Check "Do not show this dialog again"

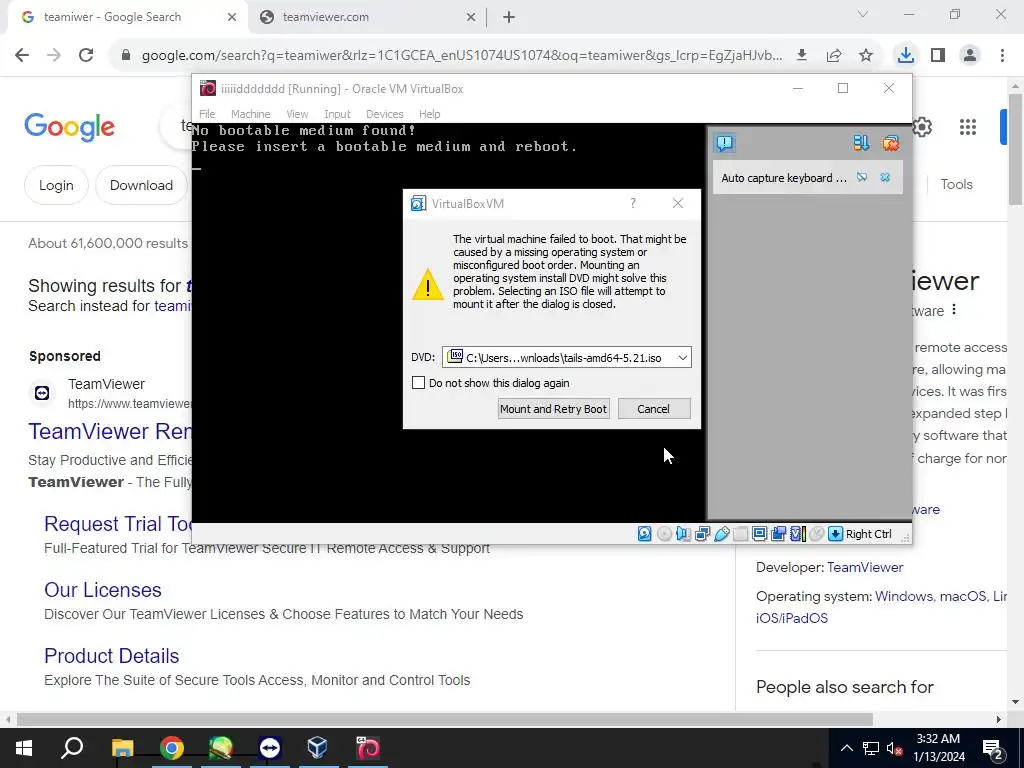419,383
